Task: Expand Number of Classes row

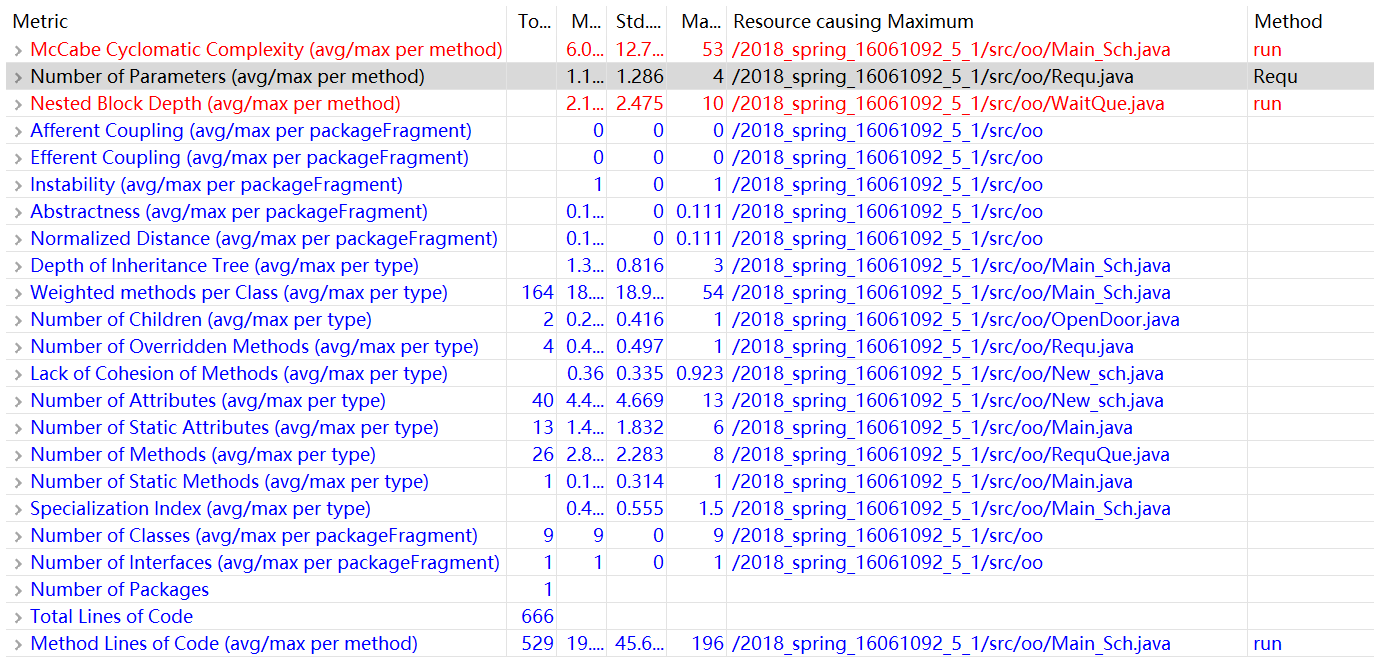Action: tap(17, 536)
